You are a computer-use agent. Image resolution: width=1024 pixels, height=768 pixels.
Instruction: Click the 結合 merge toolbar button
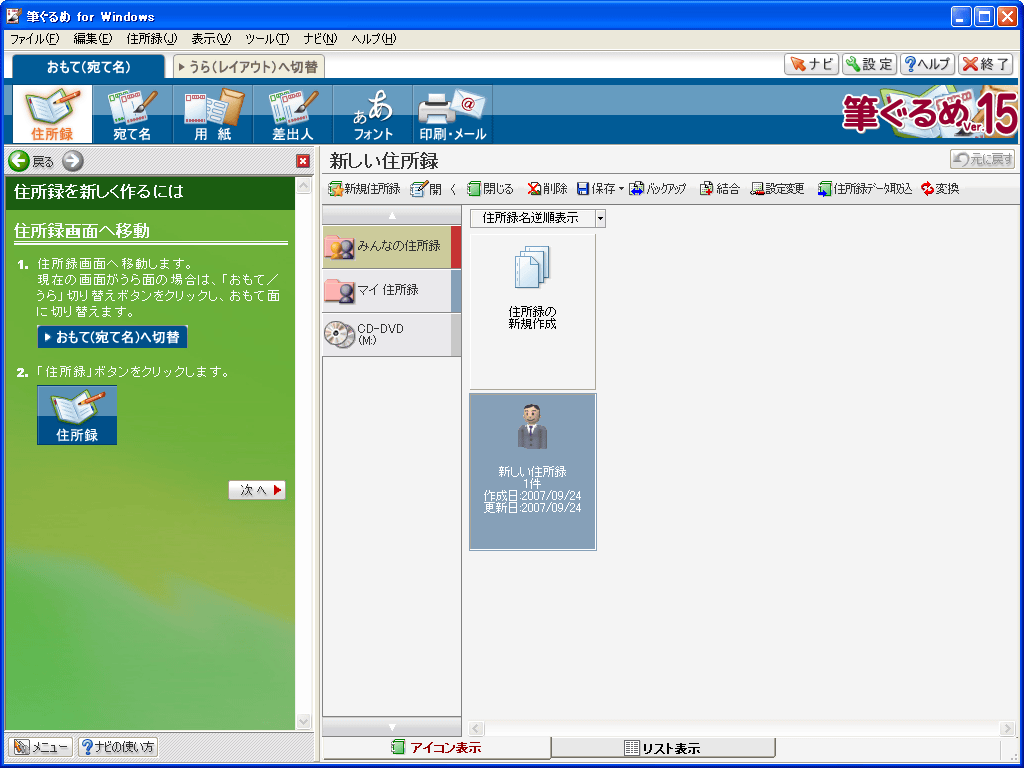[x=720, y=189]
